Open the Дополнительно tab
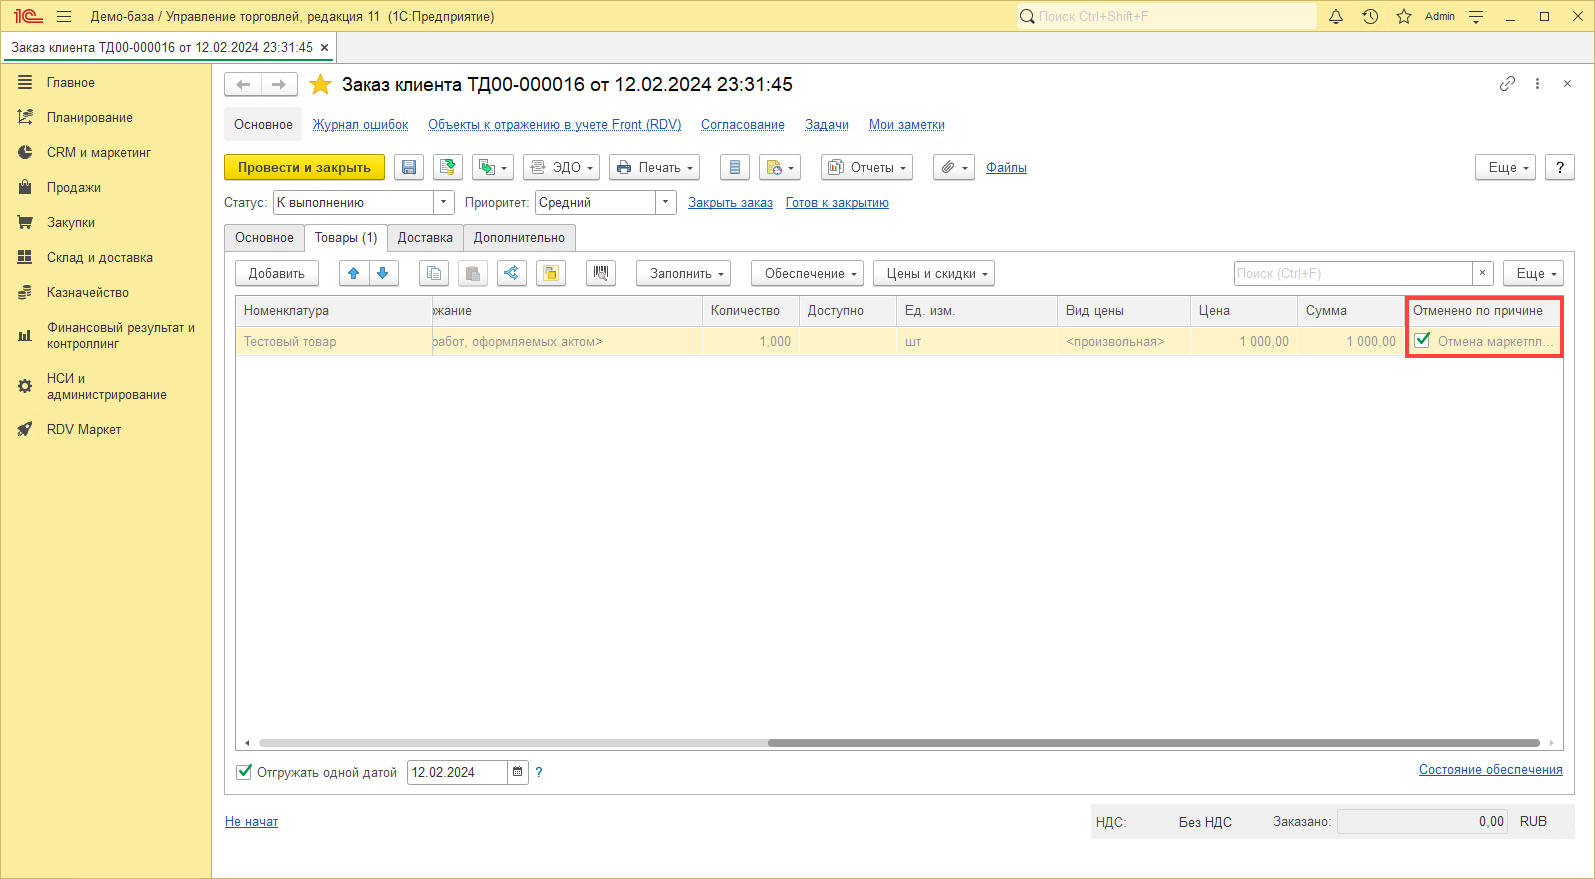 click(520, 238)
